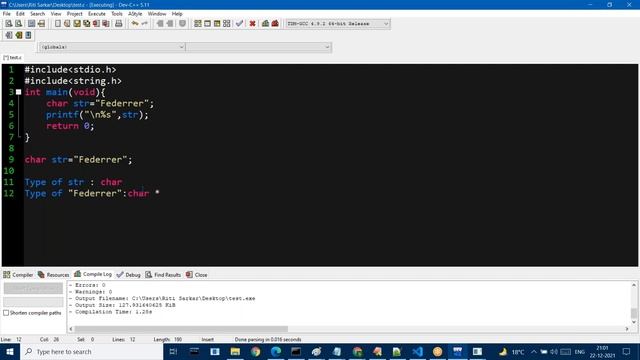Click the 'Output Filename' log line
640x360 pixels.
point(162,298)
